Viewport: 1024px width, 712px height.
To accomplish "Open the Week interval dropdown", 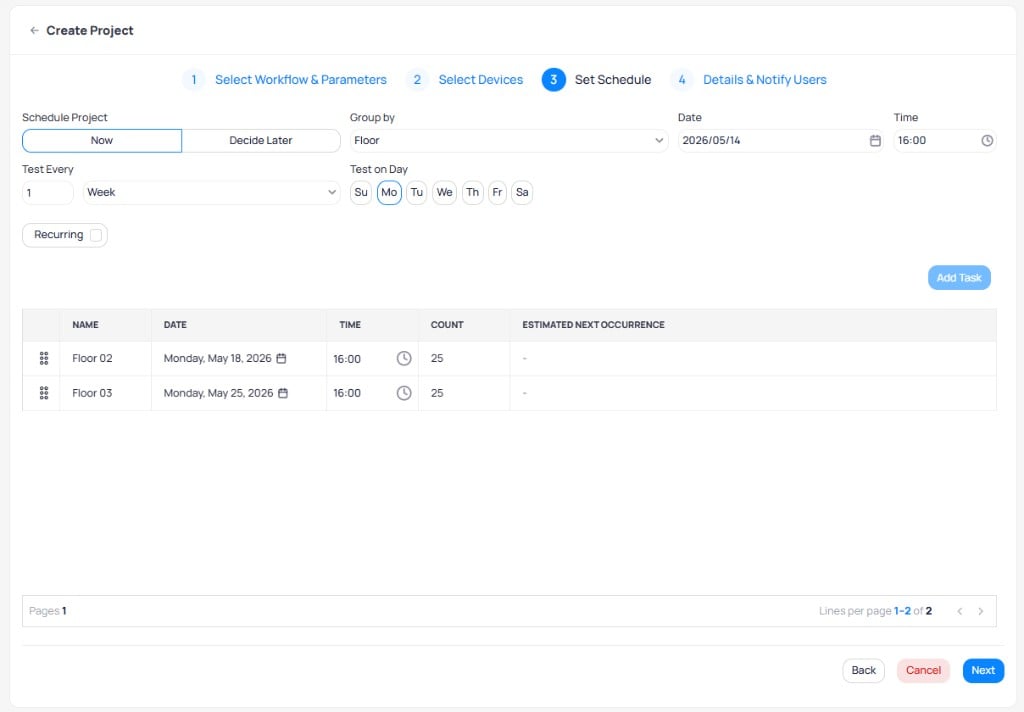I will (212, 193).
